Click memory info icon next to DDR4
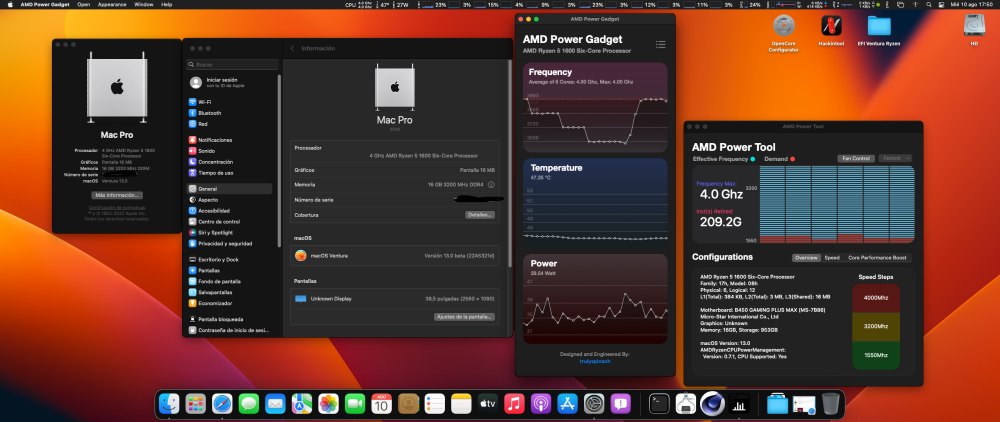 pyautogui.click(x=491, y=185)
